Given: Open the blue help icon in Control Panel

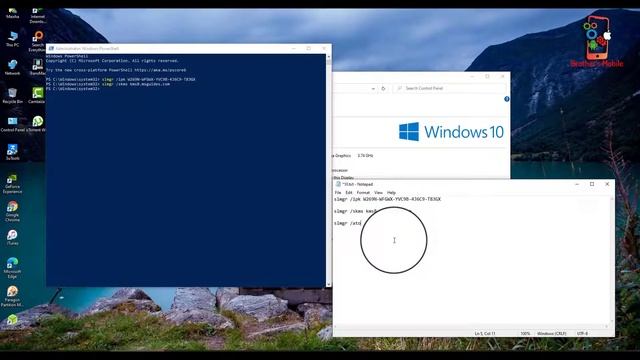Looking at the screenshot, I should 507,99.
